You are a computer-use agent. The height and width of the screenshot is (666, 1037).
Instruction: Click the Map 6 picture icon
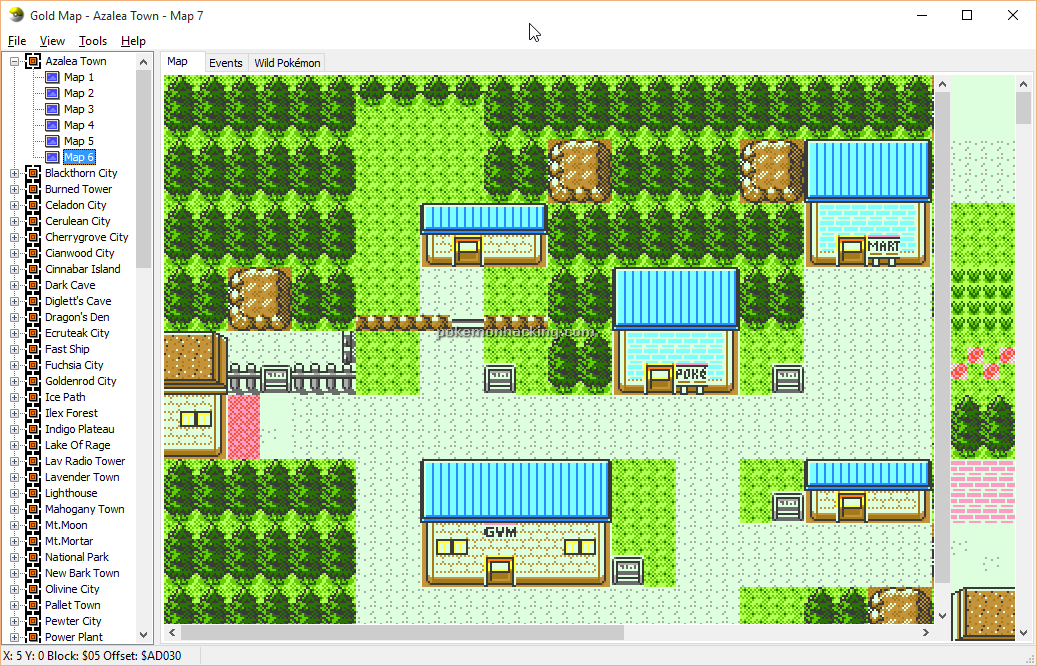coord(52,157)
